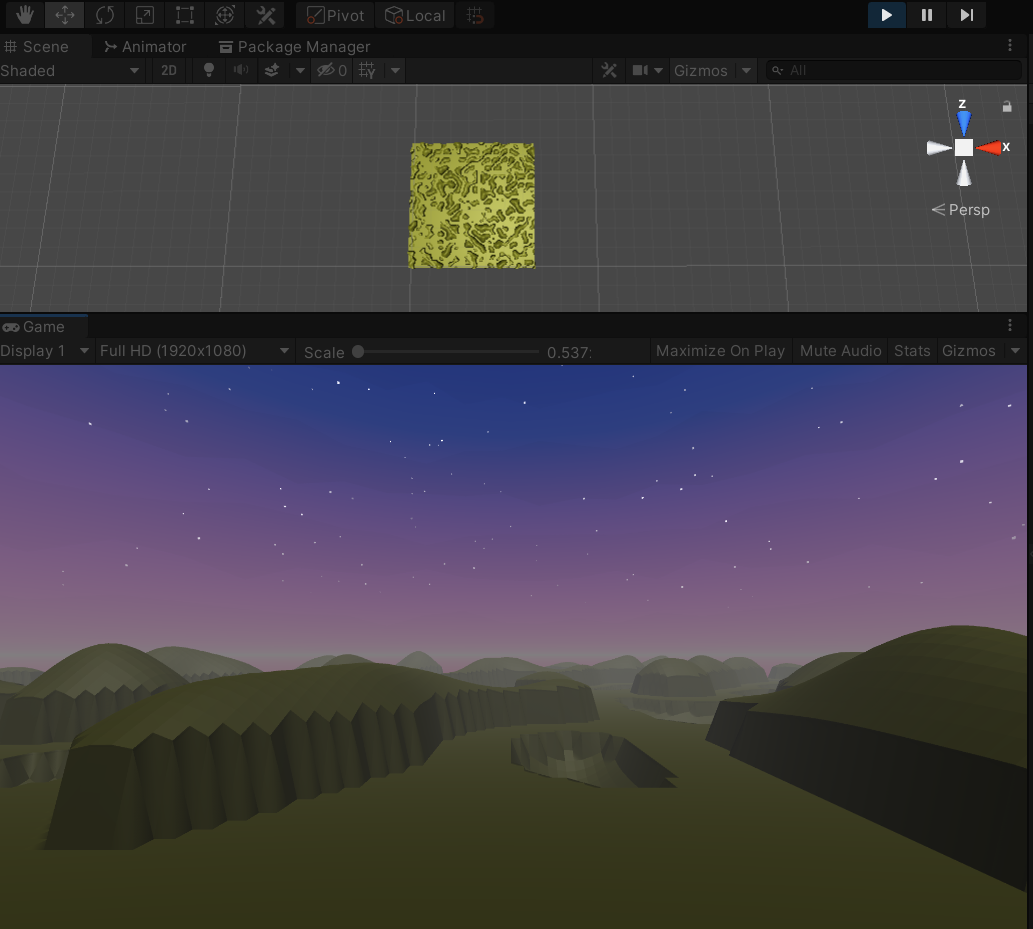Toggle Scene view Gizmos button

click(x=701, y=70)
